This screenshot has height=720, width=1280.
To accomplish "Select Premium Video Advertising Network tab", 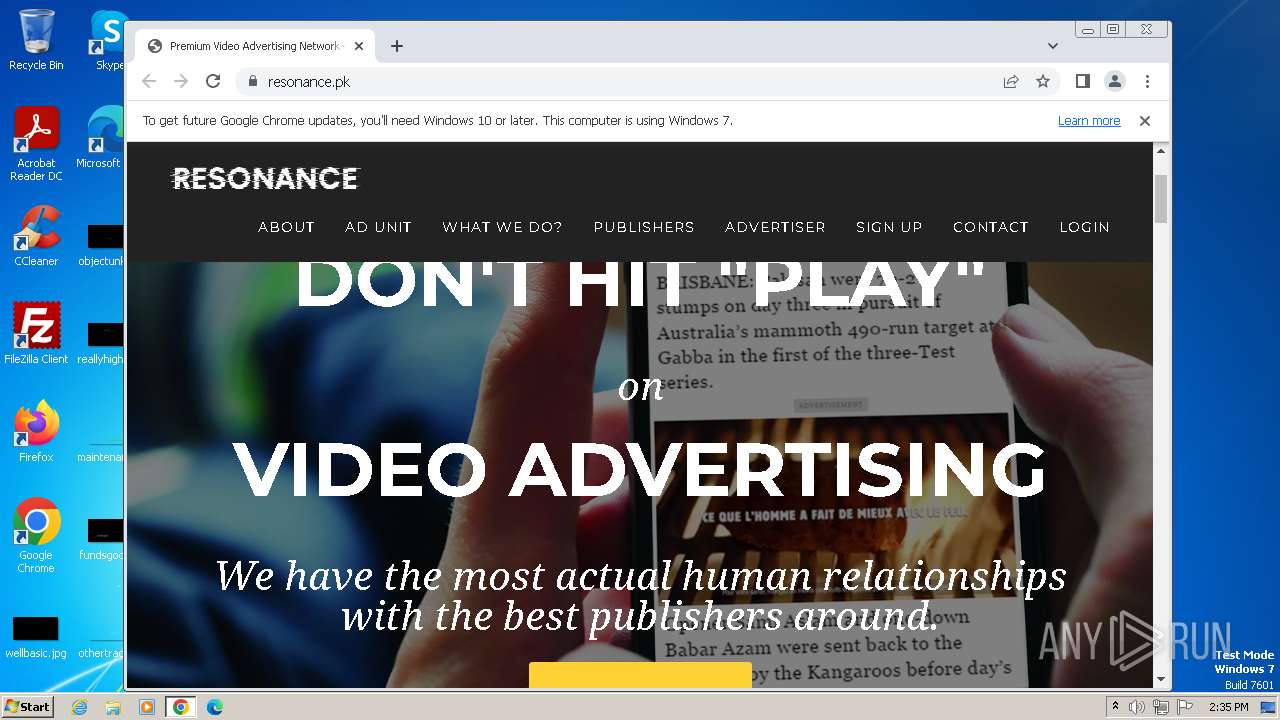I will pyautogui.click(x=255, y=46).
